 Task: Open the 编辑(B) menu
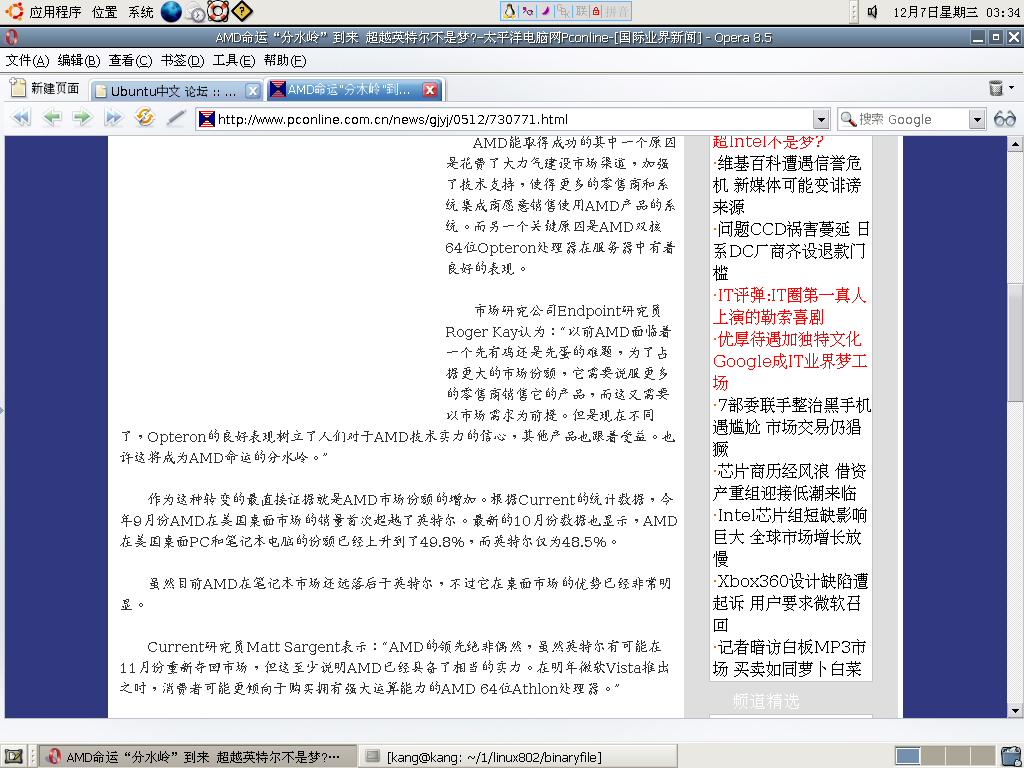click(78, 61)
